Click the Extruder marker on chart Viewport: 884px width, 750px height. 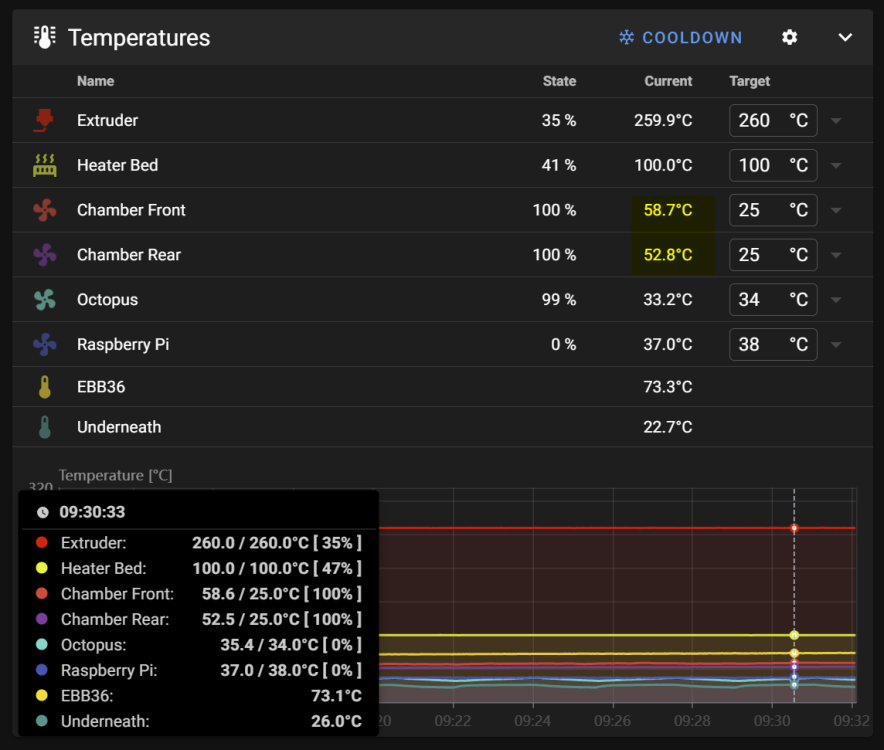coord(794,528)
